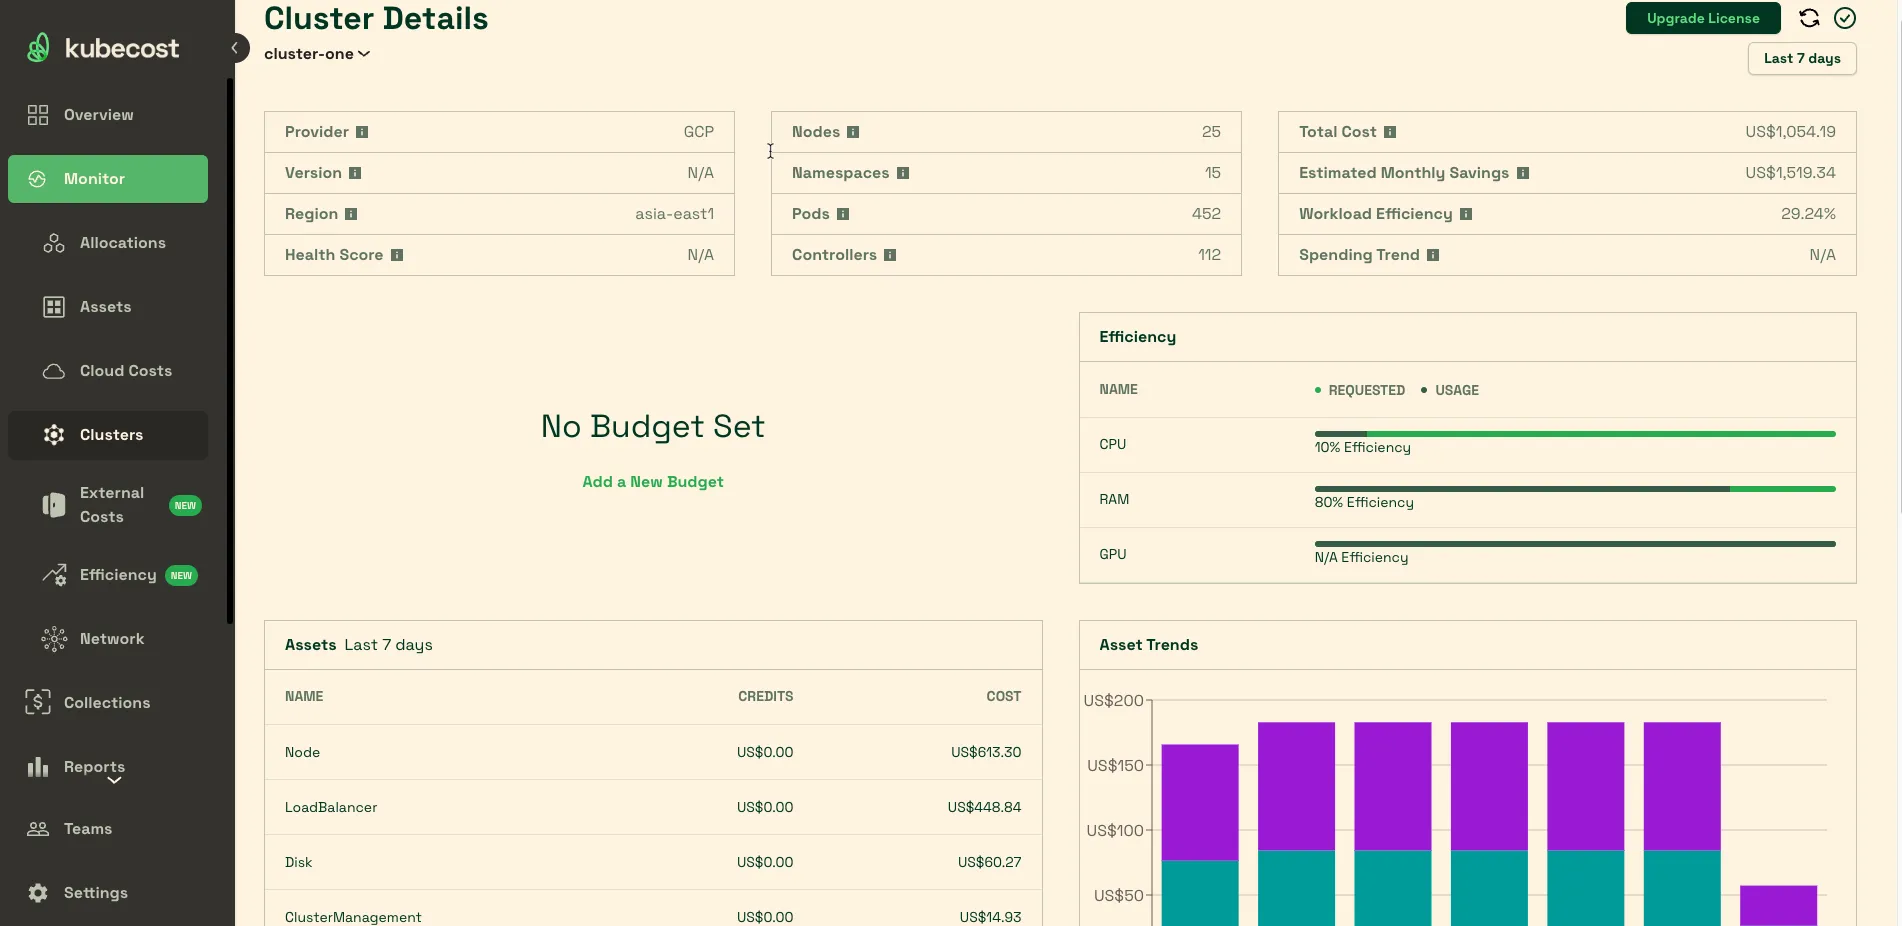Click the LoadBalancer asset row
Image resolution: width=1902 pixels, height=926 pixels.
click(653, 807)
